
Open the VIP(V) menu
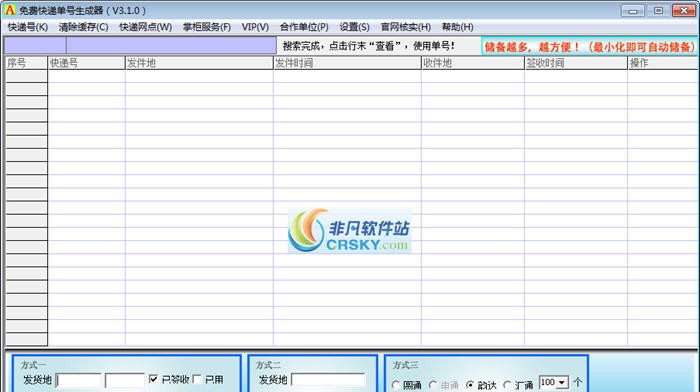click(255, 27)
